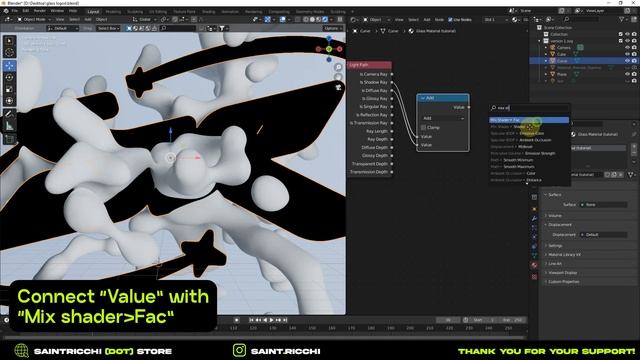Open the Blender logo menu

6,11
